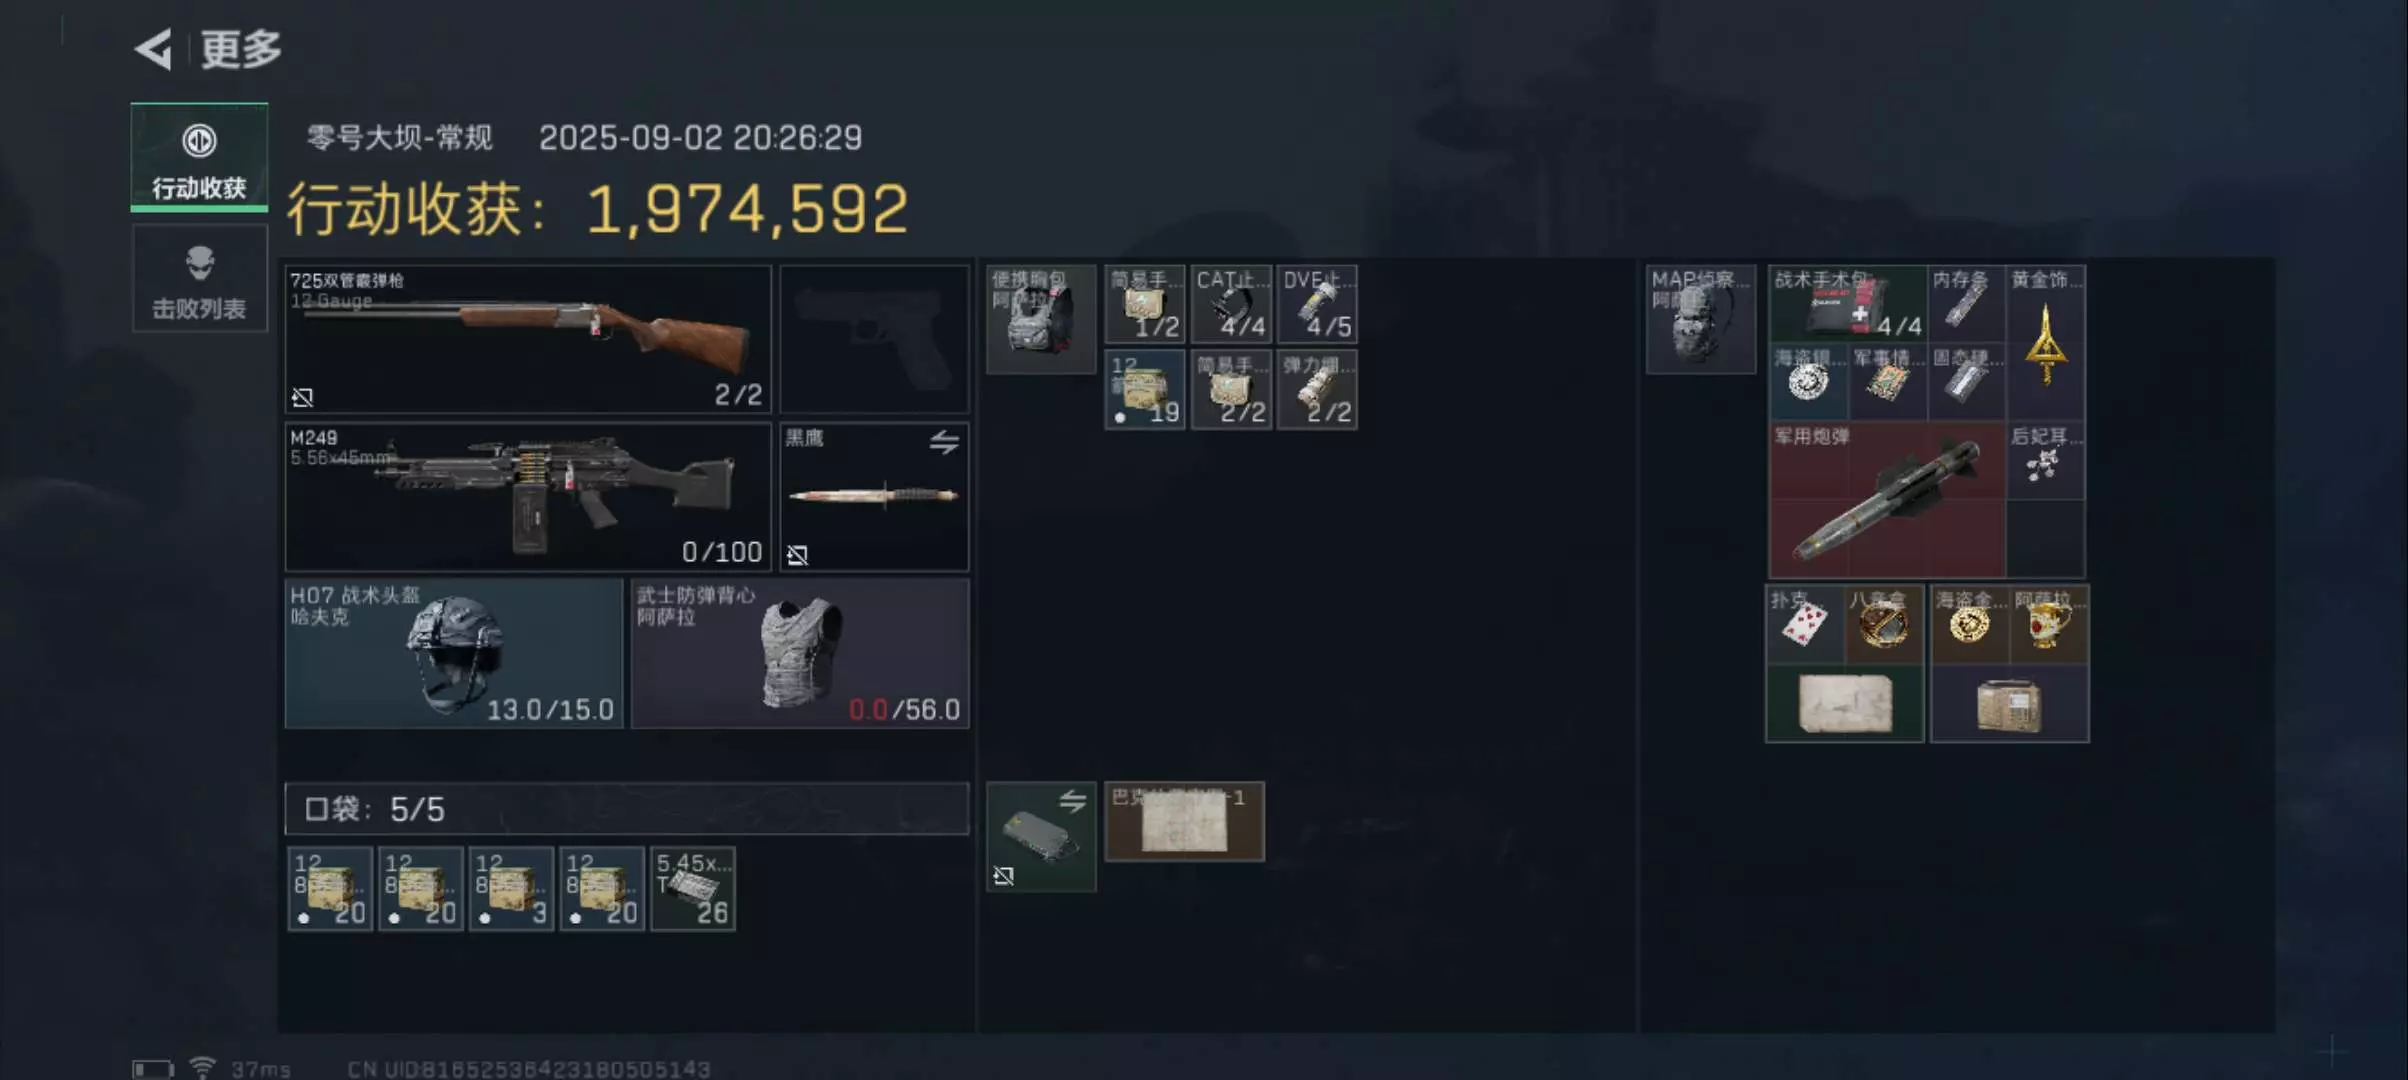Screen dimensions: 2408x1080
Task: Select the H07 战术头盔 helmet
Action: [454, 653]
